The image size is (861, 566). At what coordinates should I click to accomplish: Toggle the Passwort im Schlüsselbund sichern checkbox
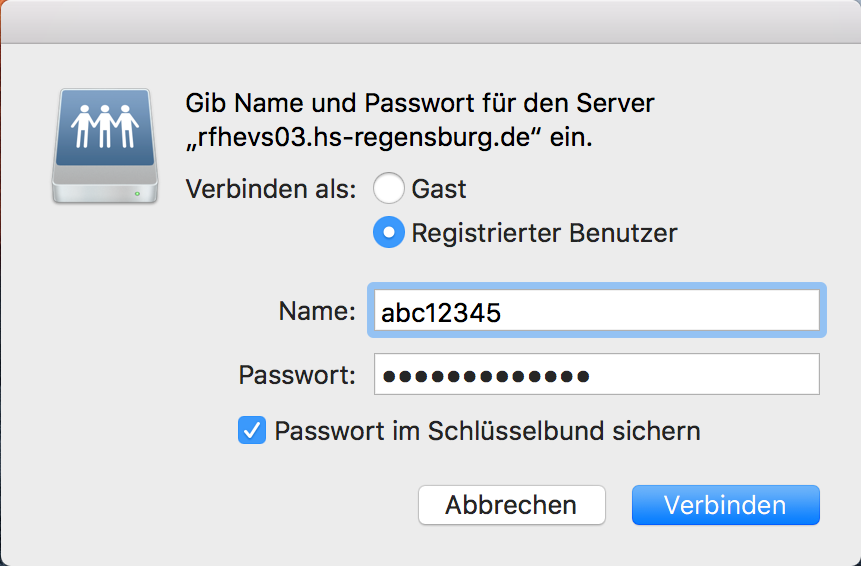point(252,430)
